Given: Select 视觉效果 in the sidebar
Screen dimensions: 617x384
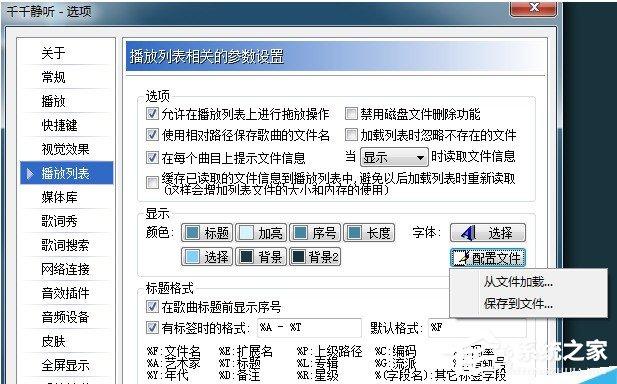Looking at the screenshot, I should pos(65,149).
